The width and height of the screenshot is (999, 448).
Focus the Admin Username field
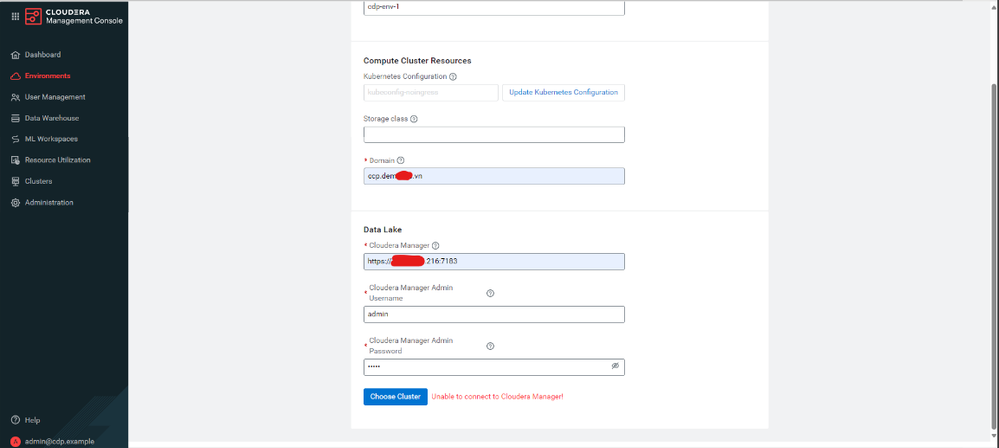pyautogui.click(x=494, y=314)
